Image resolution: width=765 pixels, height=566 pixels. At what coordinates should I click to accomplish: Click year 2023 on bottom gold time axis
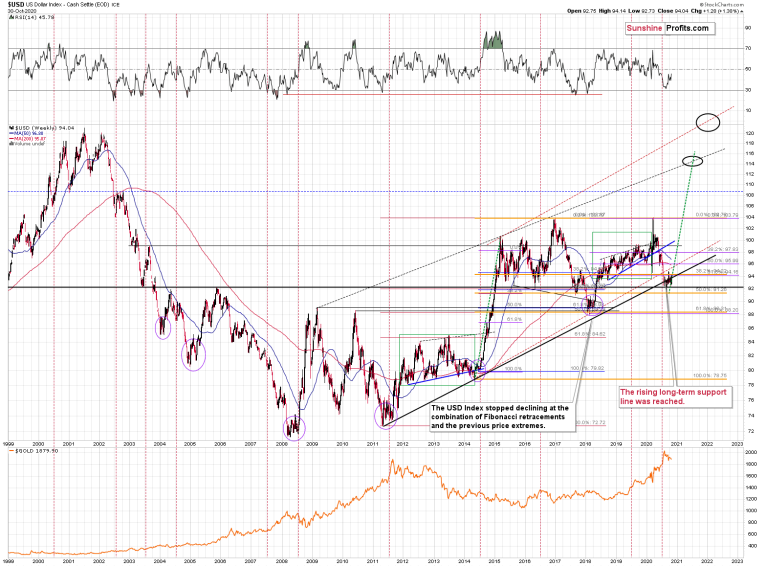[737, 562]
